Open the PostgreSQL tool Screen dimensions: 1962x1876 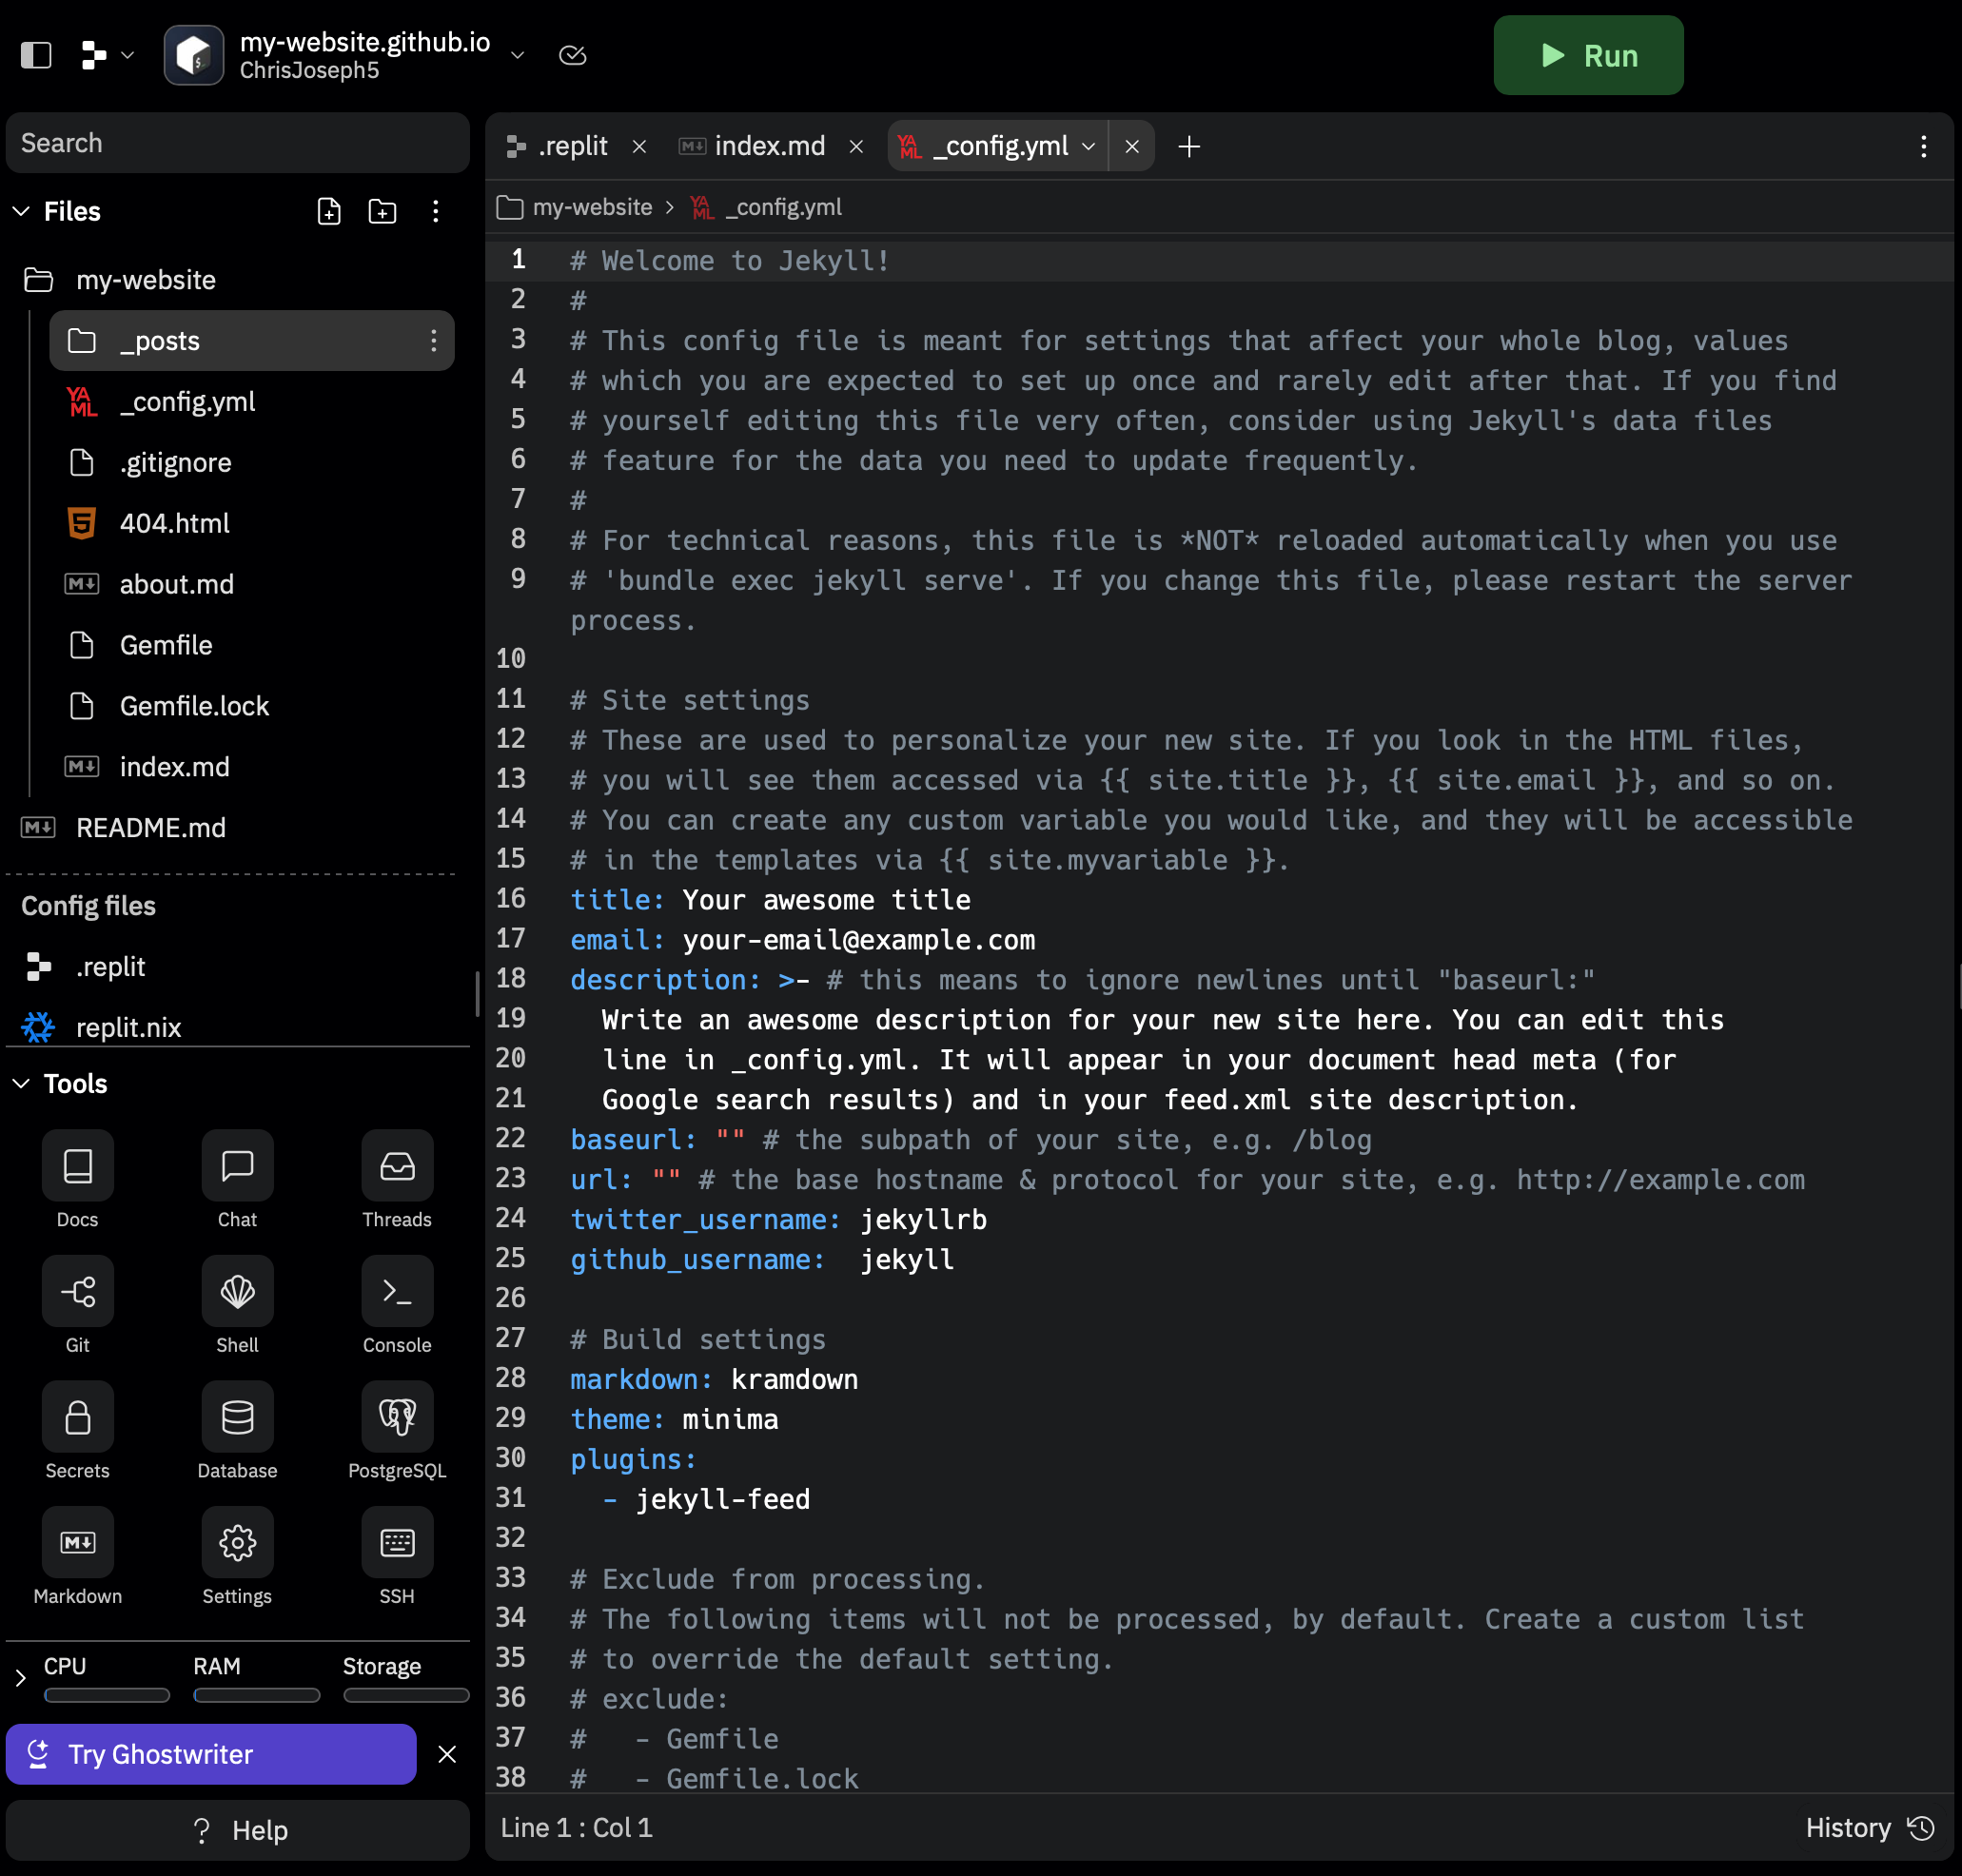point(397,1417)
